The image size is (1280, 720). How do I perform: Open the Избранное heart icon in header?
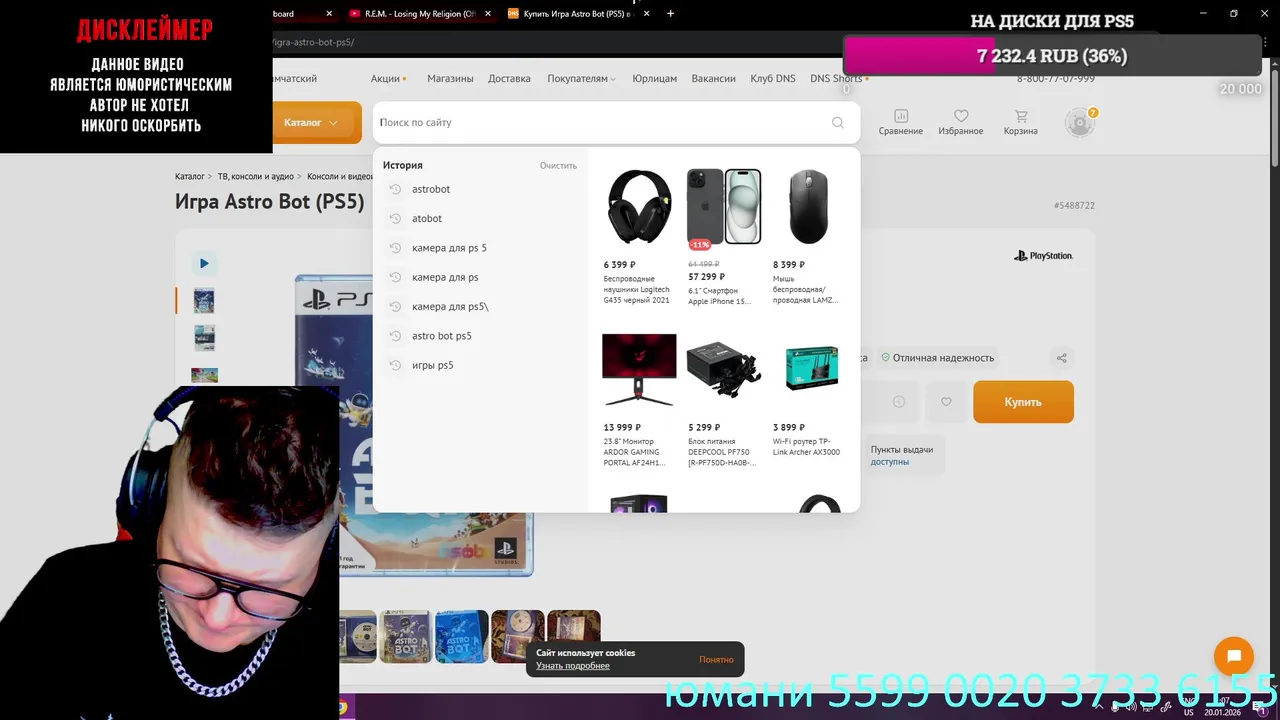960,122
